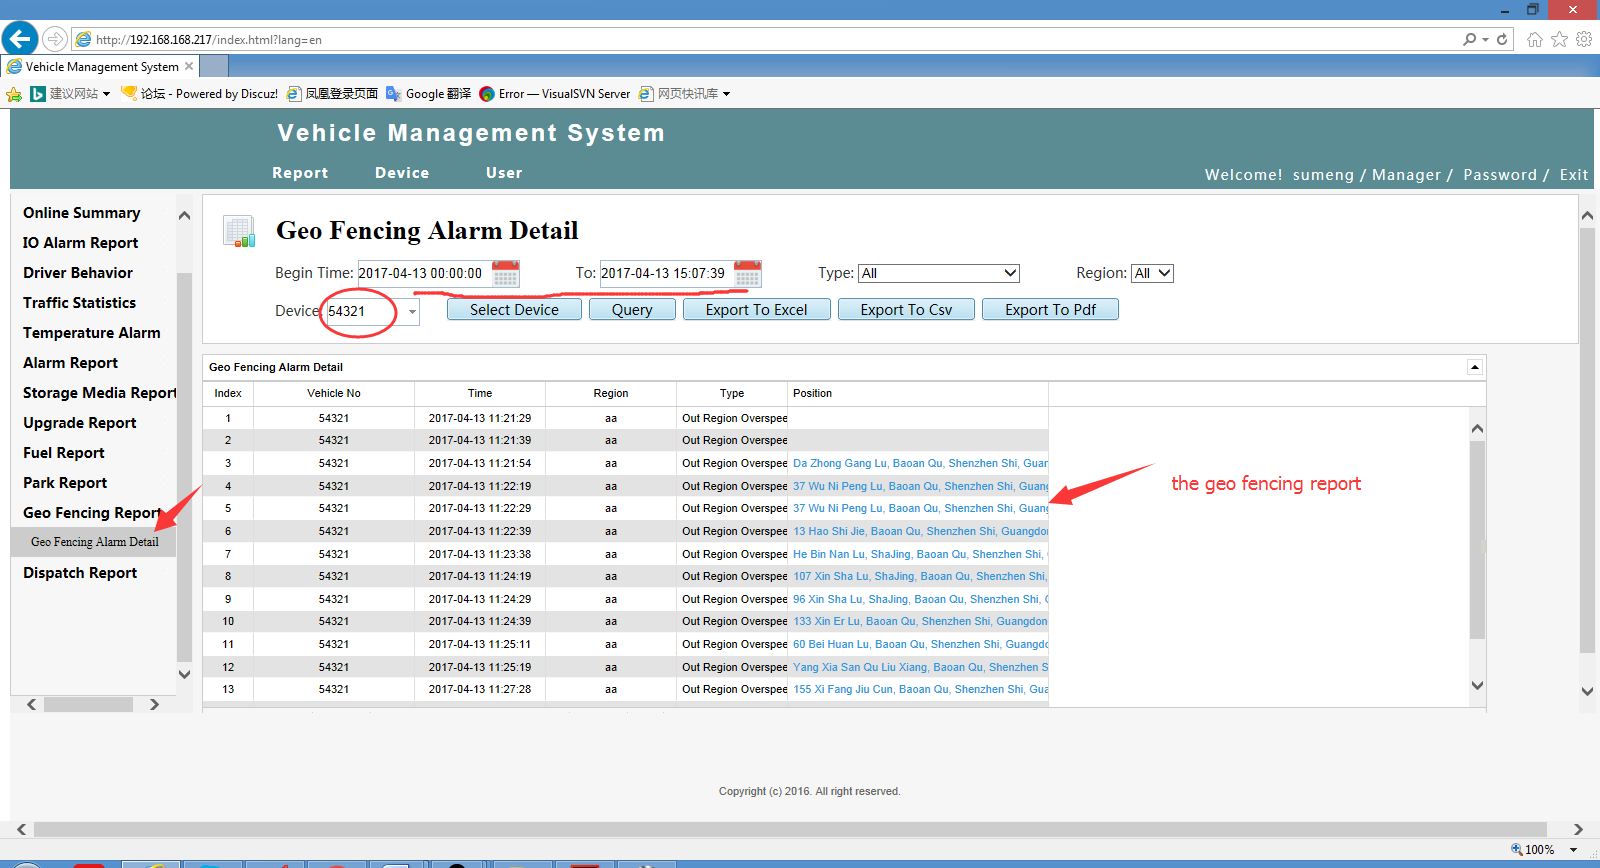Click the refresh icon in address bar
Viewport: 1600px width, 868px height.
pyautogui.click(x=1502, y=39)
